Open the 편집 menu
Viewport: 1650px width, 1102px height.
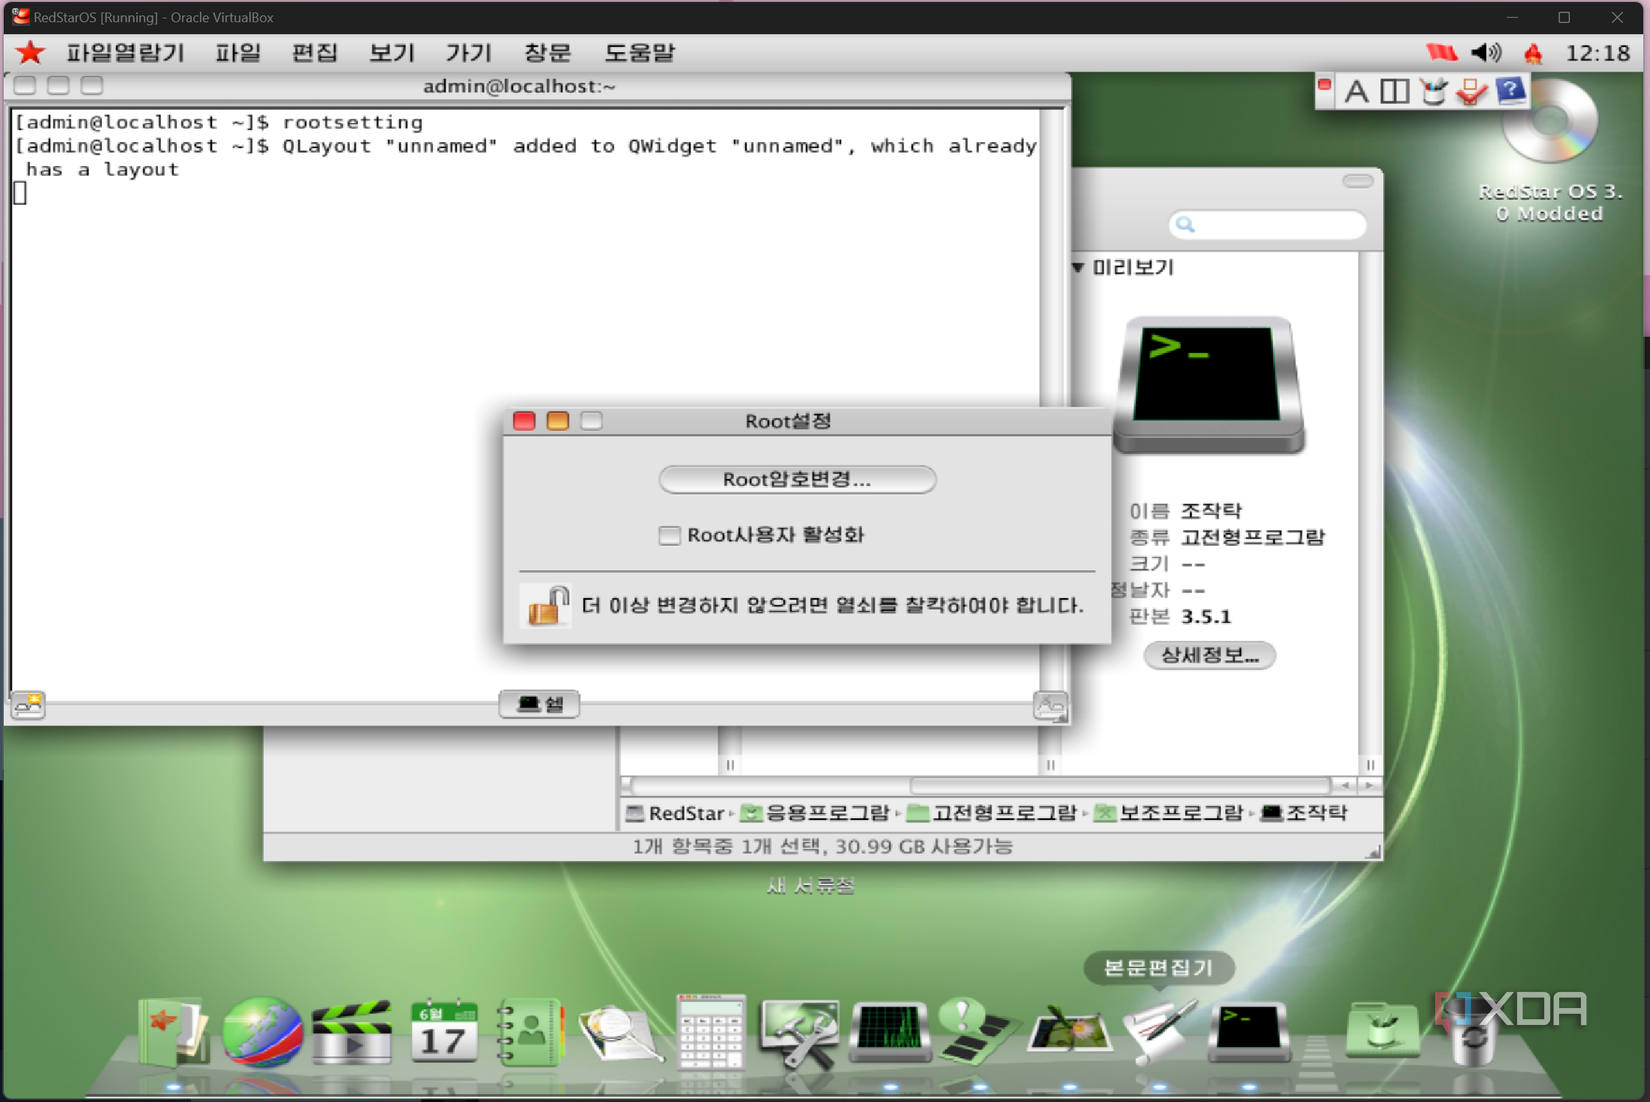pyautogui.click(x=314, y=53)
